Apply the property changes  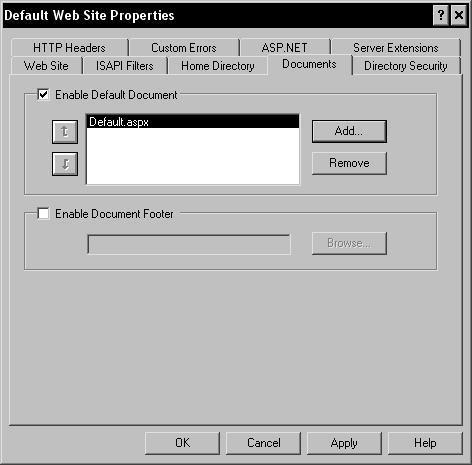click(344, 443)
